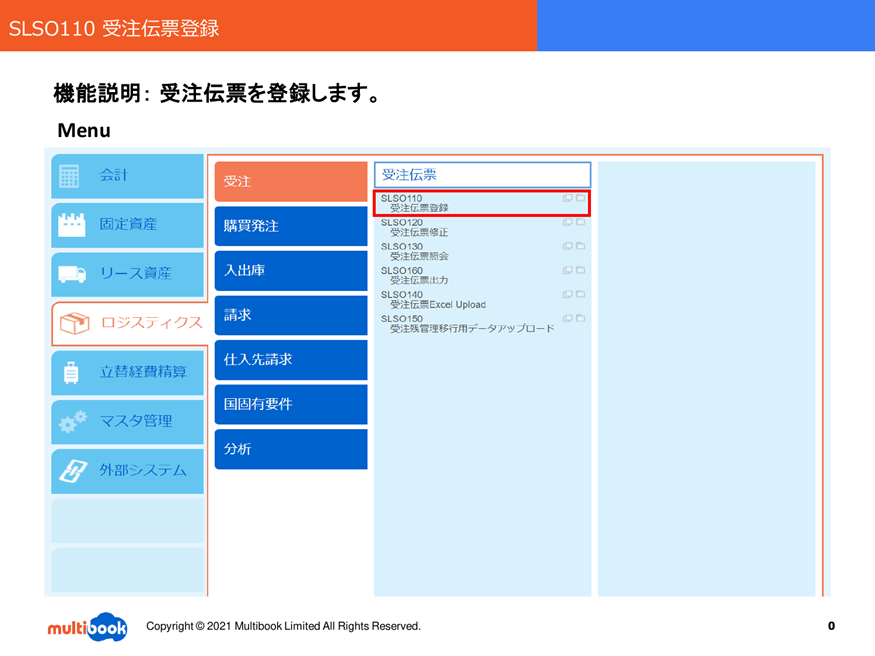Select the リース資産 truck icon module
This screenshot has height=656, width=875.
127,274
